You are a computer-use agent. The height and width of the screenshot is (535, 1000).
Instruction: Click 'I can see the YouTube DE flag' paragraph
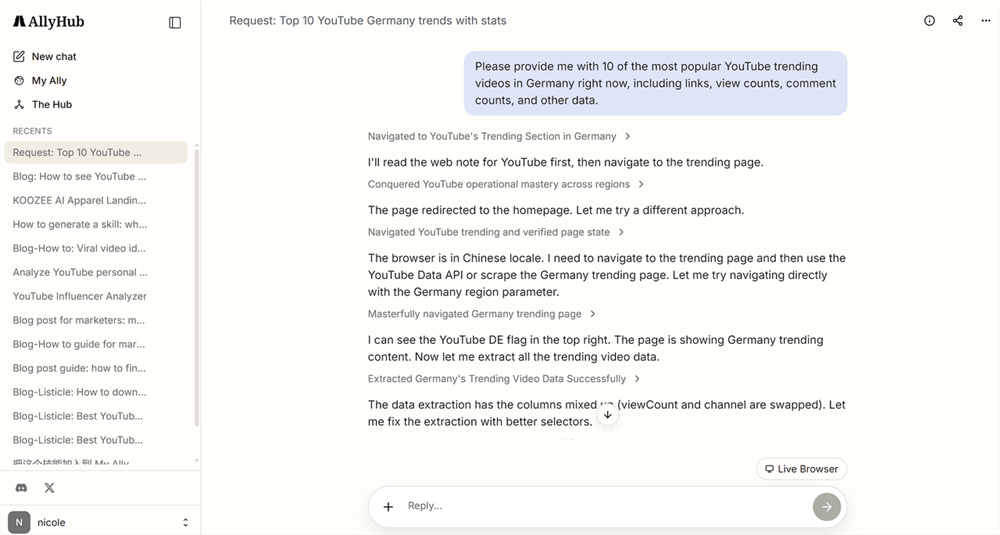pos(596,348)
